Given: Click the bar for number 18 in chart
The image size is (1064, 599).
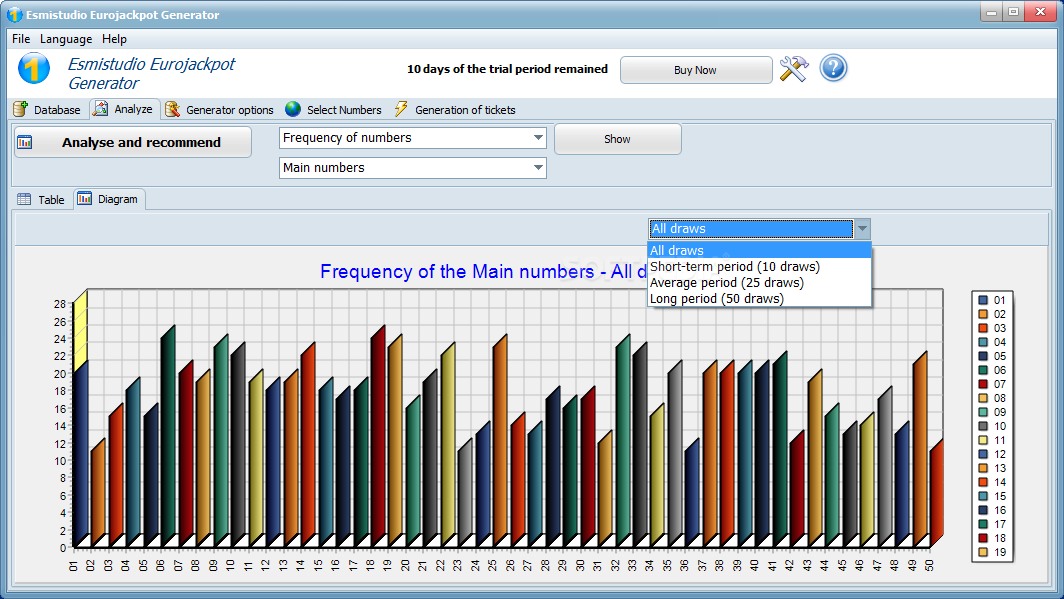Looking at the screenshot, I should pyautogui.click(x=377, y=436).
